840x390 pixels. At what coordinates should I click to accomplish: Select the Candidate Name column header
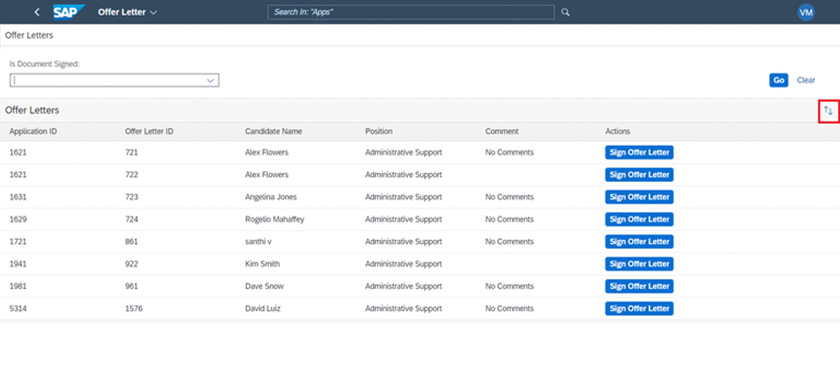pyautogui.click(x=273, y=131)
